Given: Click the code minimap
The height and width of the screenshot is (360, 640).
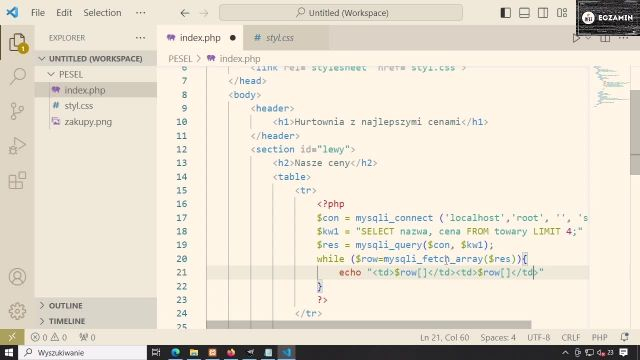Looking at the screenshot, I should pos(610,87).
